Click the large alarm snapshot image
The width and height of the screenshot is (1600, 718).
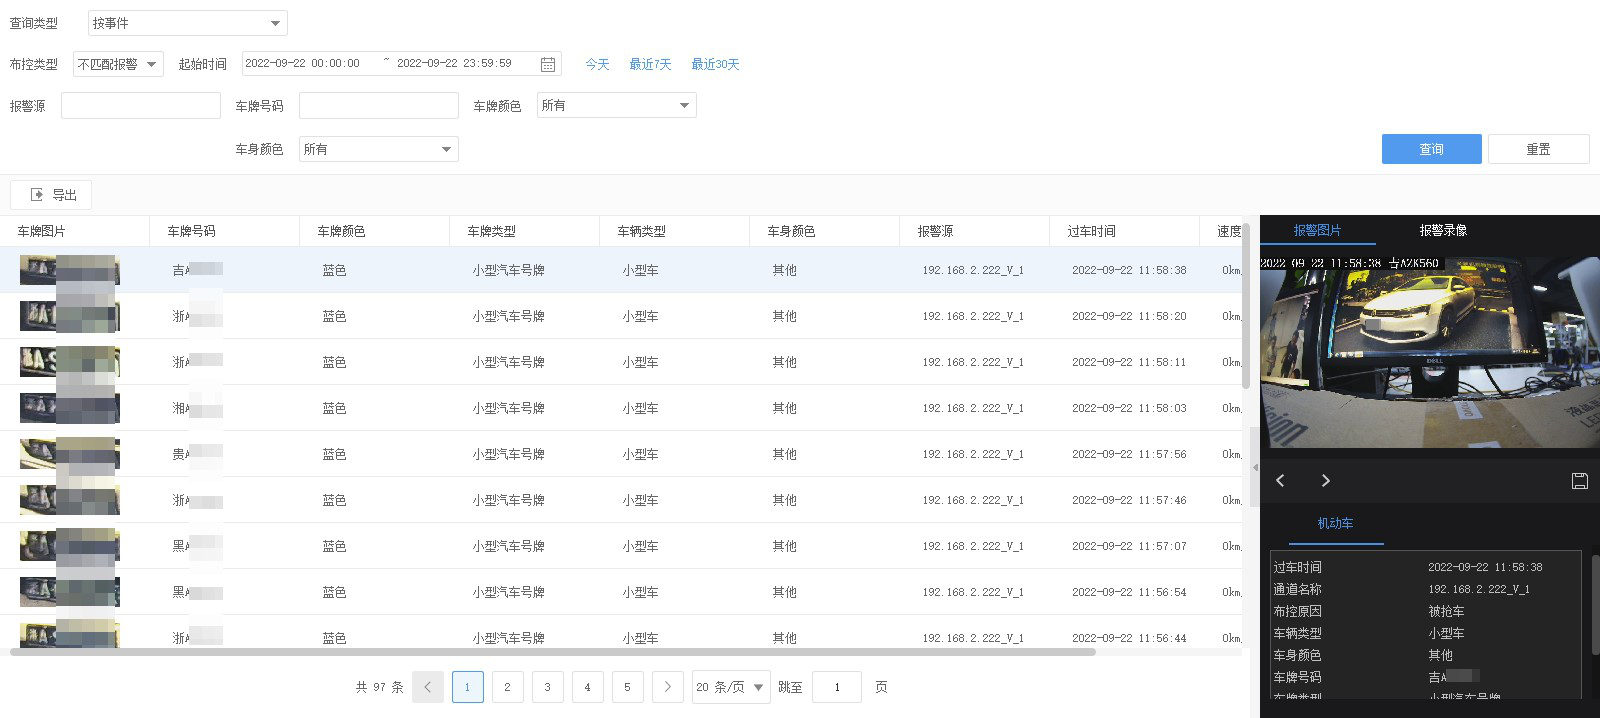click(x=1430, y=352)
